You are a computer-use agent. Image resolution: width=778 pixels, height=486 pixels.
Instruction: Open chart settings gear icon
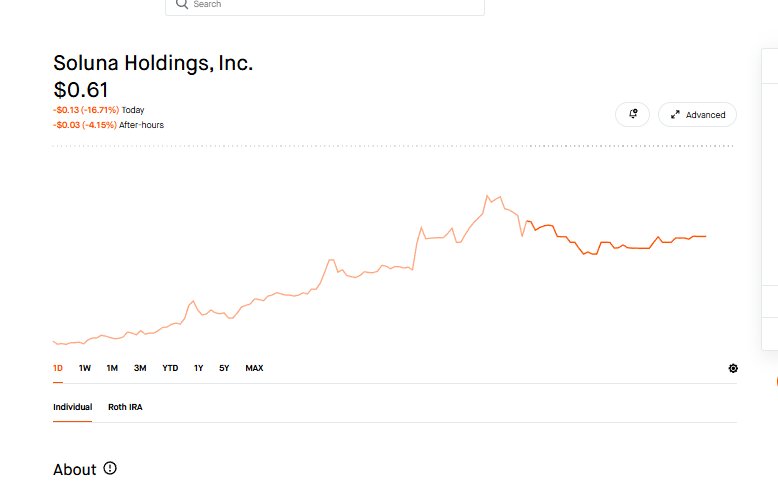coord(733,368)
